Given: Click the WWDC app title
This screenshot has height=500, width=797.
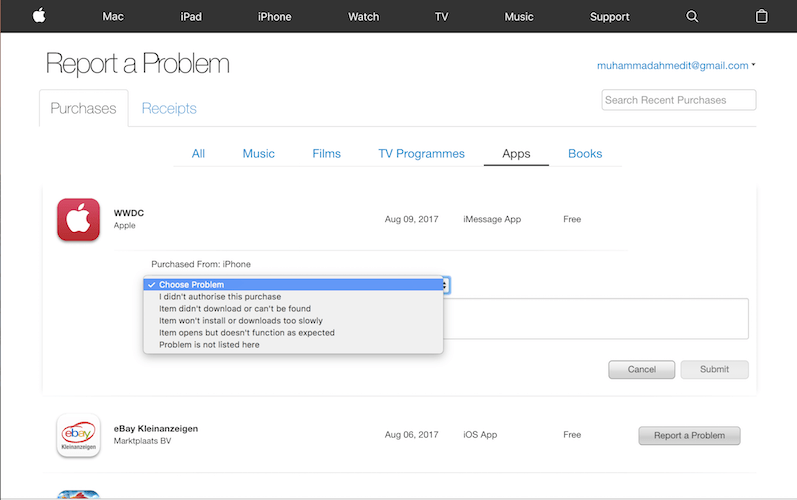Looking at the screenshot, I should point(129,213).
